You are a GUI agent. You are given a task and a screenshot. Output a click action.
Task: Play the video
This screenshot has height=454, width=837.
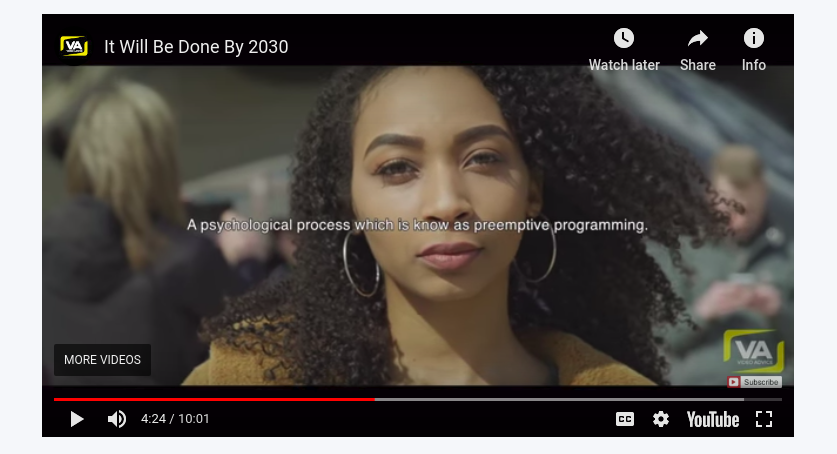coord(77,419)
